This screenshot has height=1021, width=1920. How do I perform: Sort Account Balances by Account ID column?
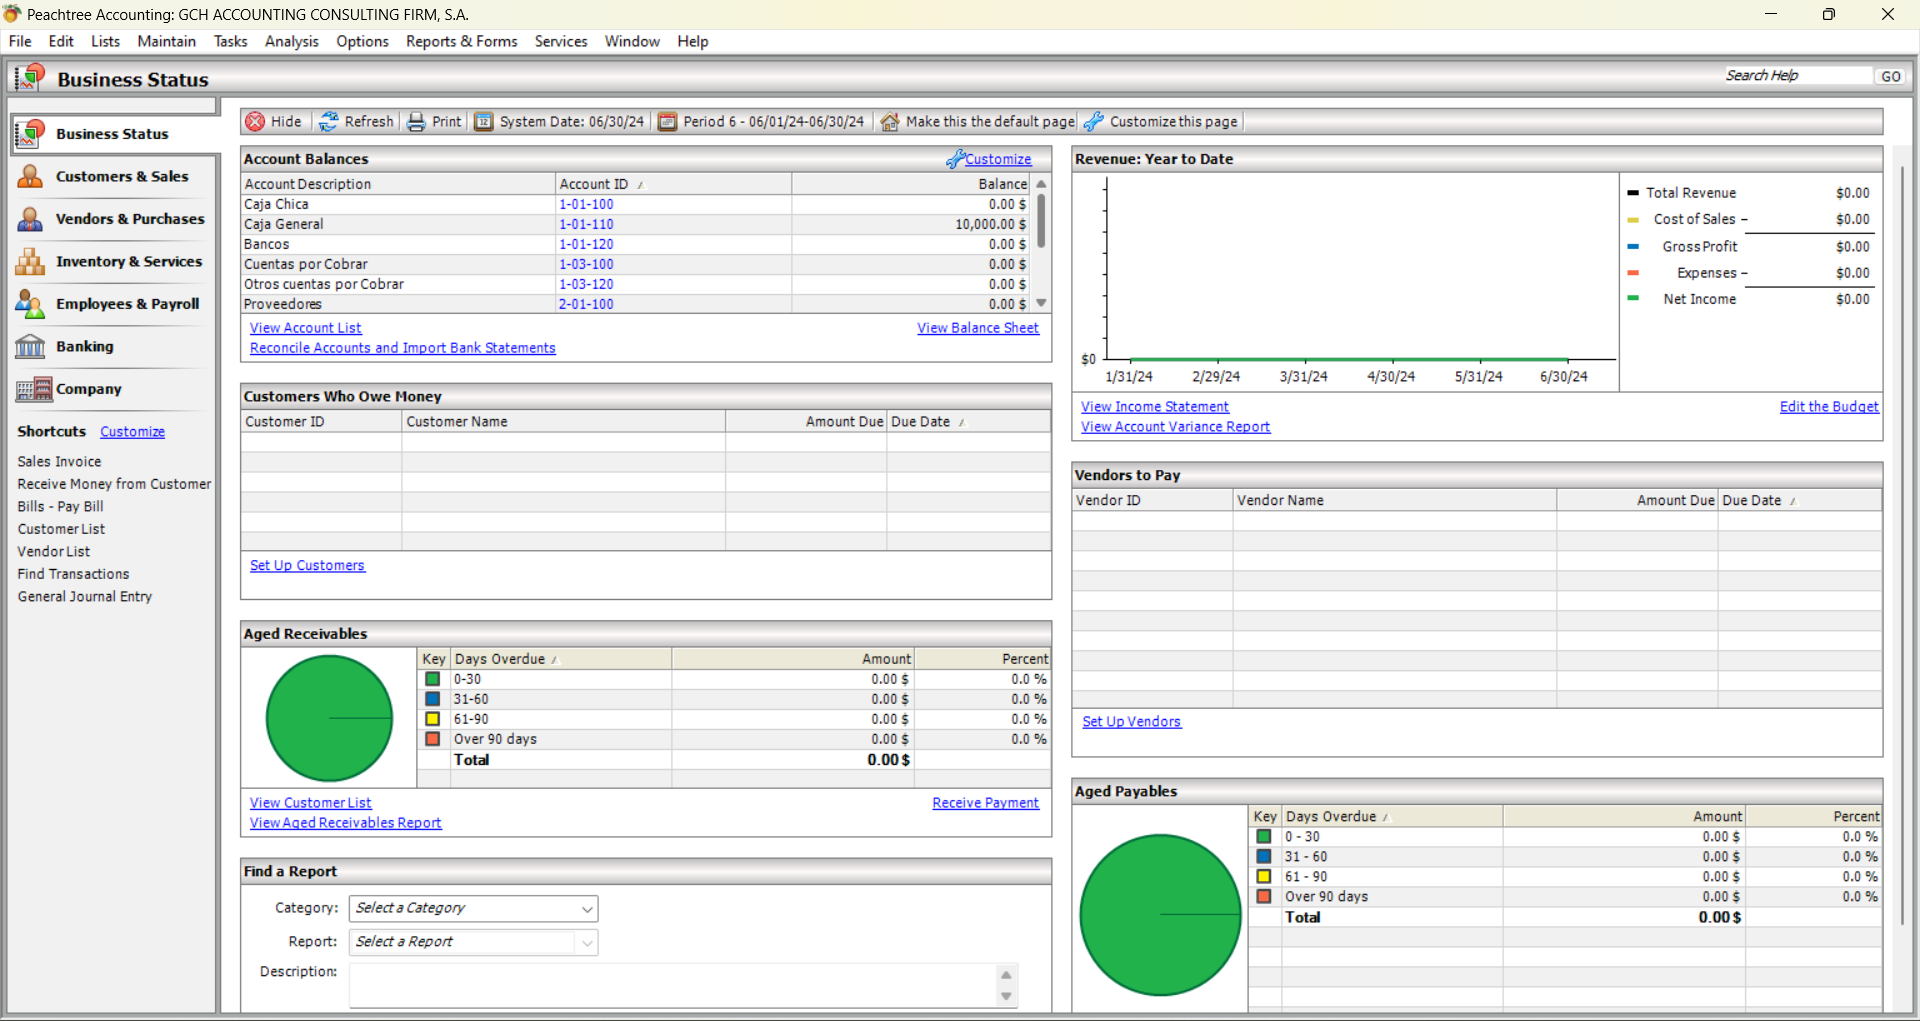(x=673, y=184)
